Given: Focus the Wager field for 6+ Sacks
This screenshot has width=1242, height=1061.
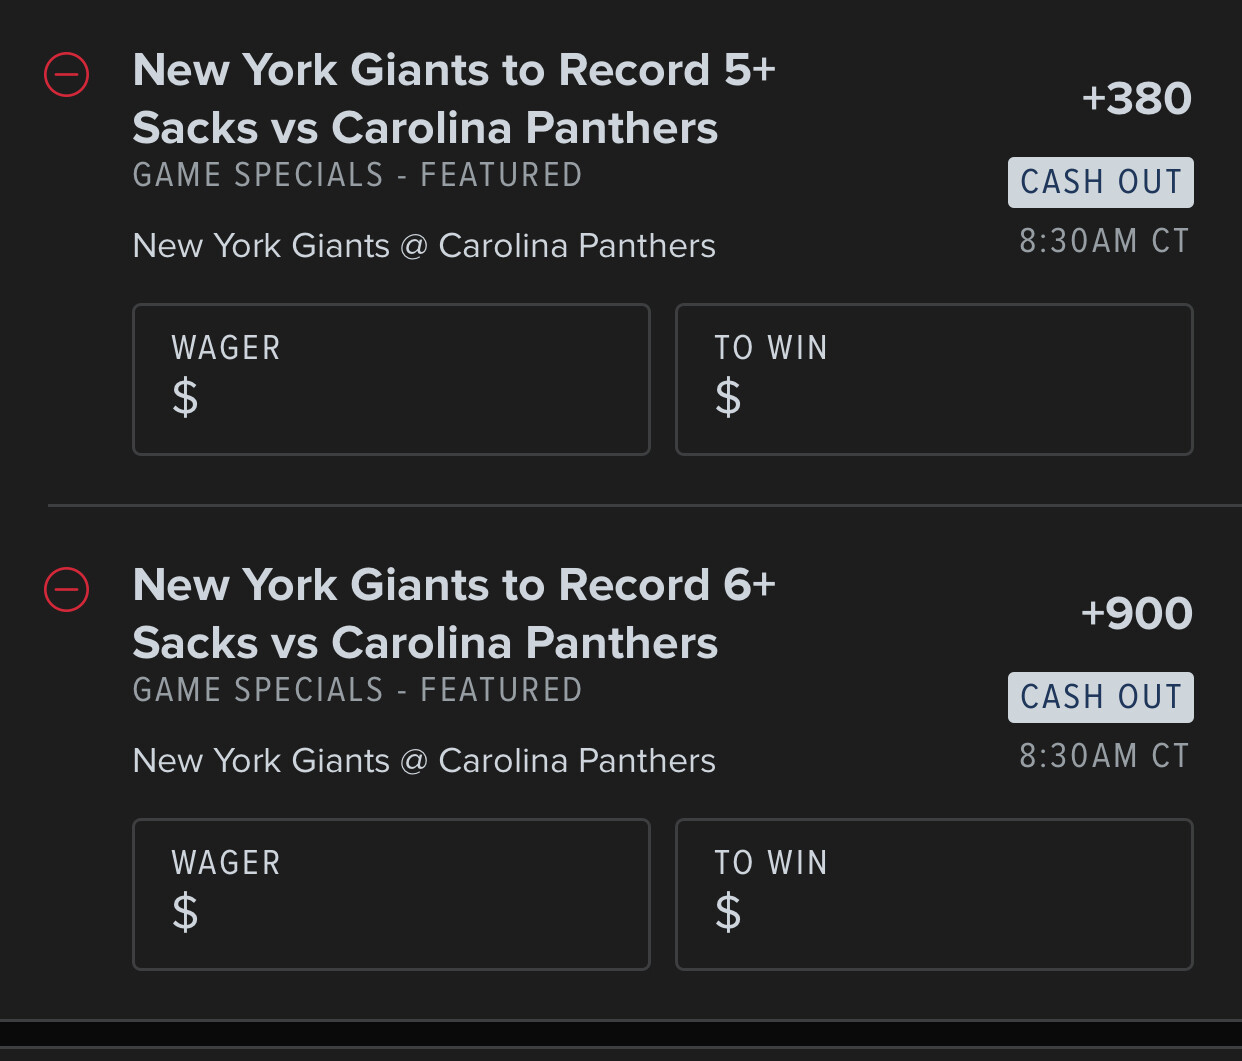Looking at the screenshot, I should pos(391,894).
